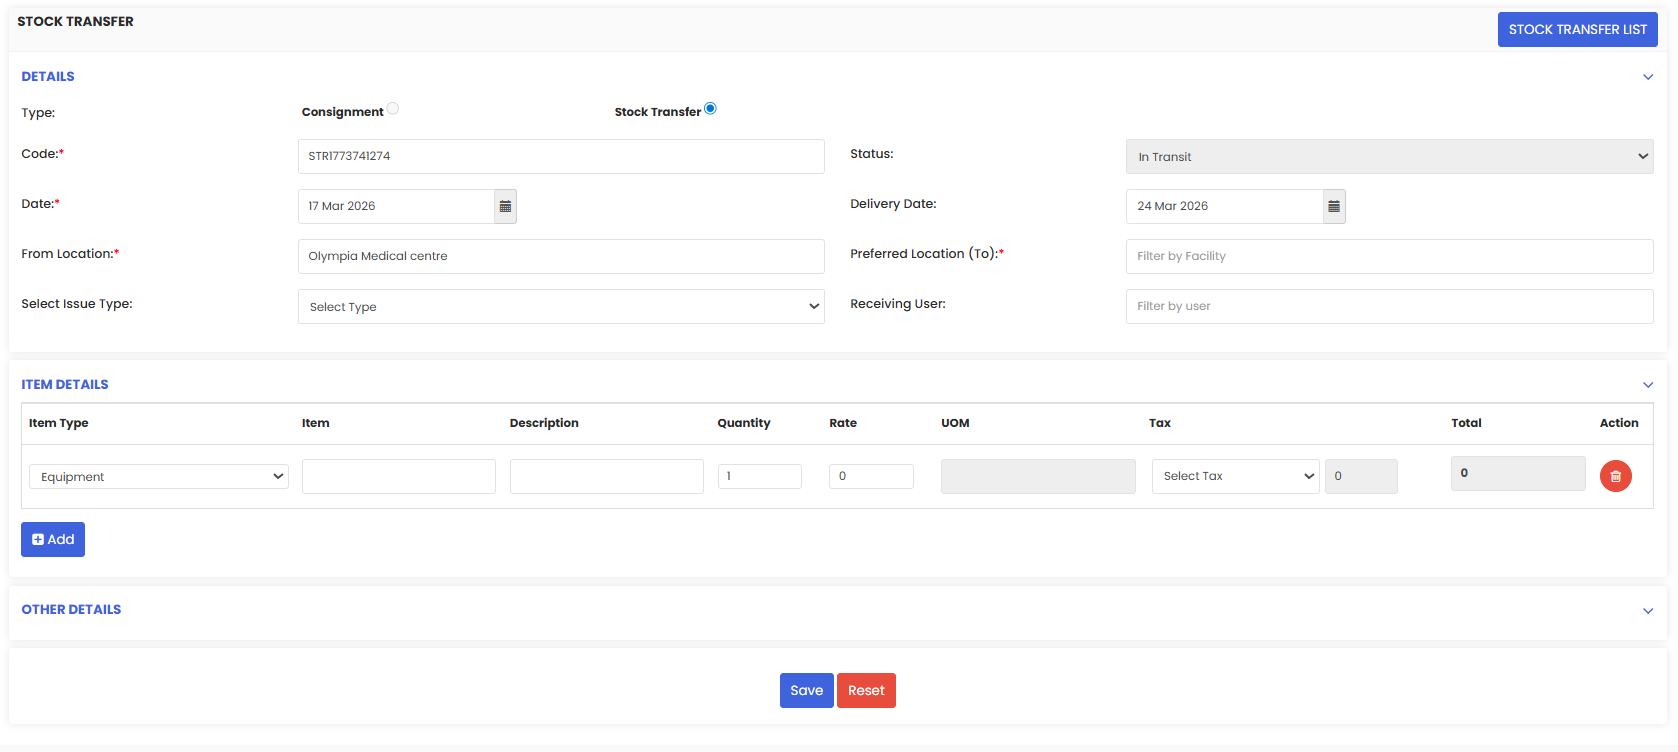Focus the Filter by user field
The width and height of the screenshot is (1678, 752).
click(x=1389, y=306)
